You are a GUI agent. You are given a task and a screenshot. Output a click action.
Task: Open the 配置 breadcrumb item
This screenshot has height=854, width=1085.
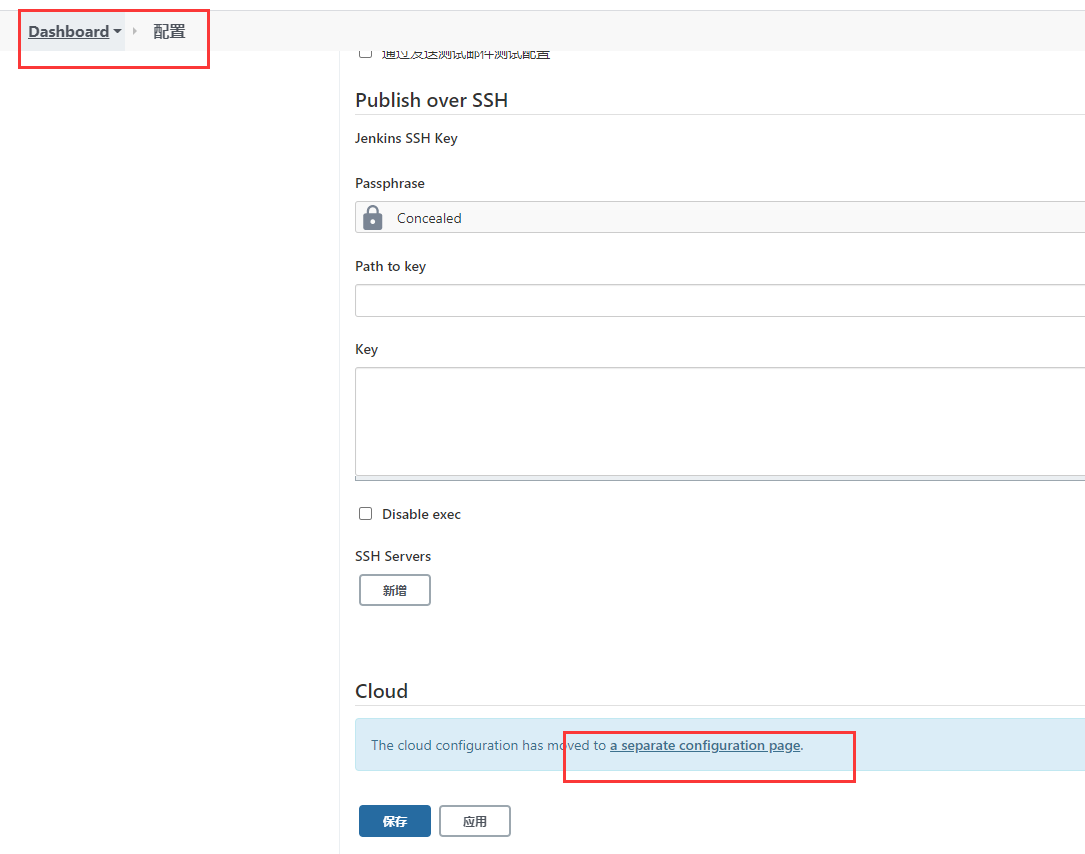[x=170, y=32]
